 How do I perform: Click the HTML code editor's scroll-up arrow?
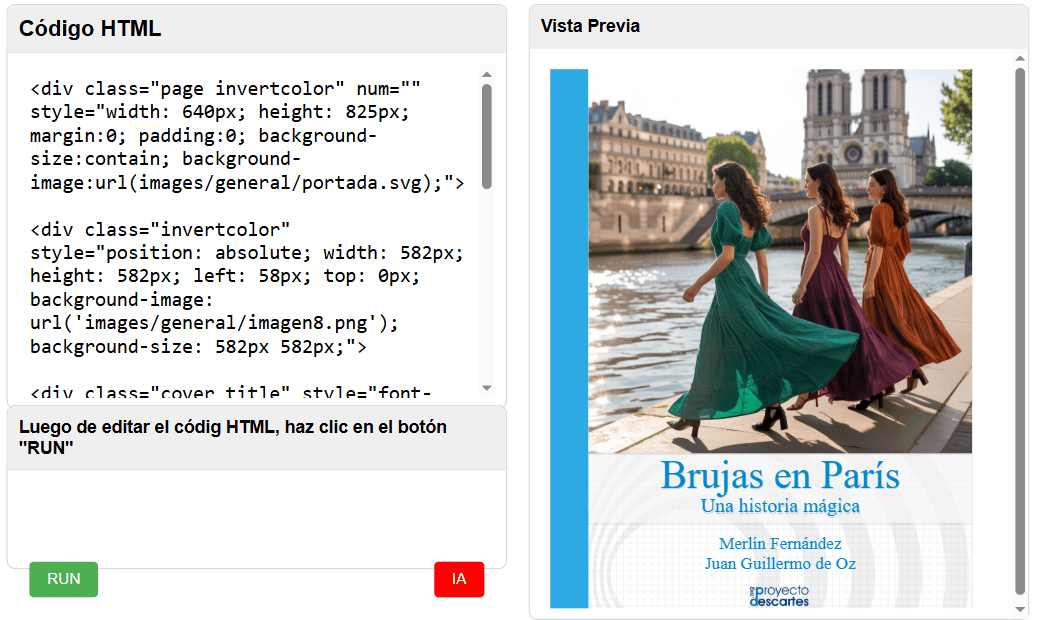(x=487, y=74)
